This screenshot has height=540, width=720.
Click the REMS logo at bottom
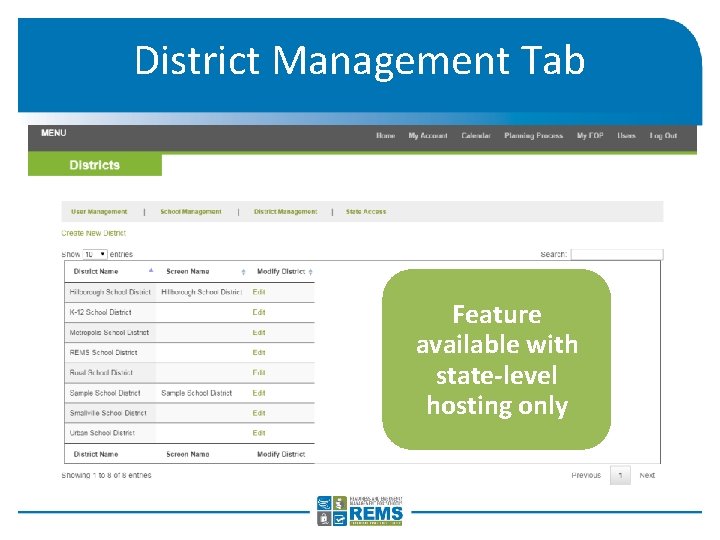360,511
